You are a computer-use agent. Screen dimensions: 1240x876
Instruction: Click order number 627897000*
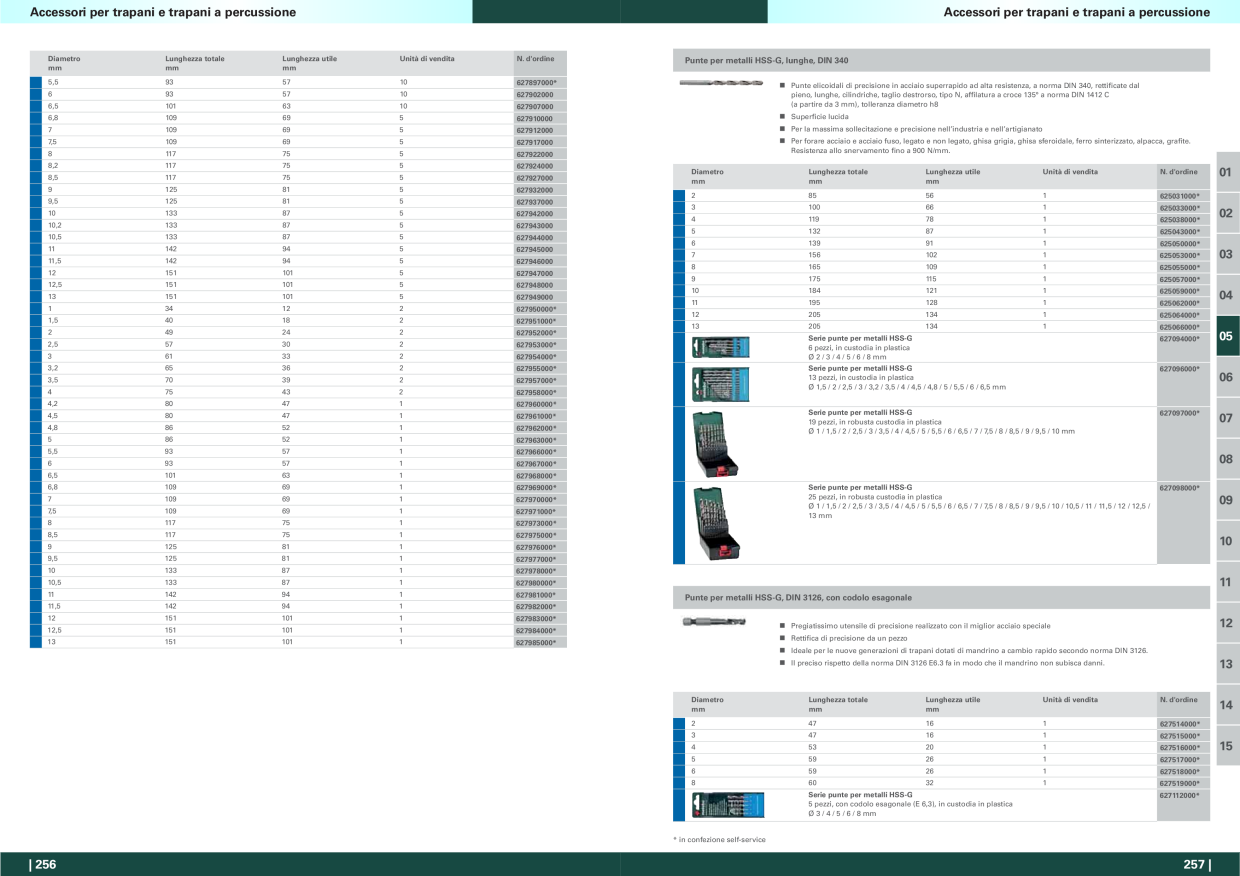(x=535, y=82)
